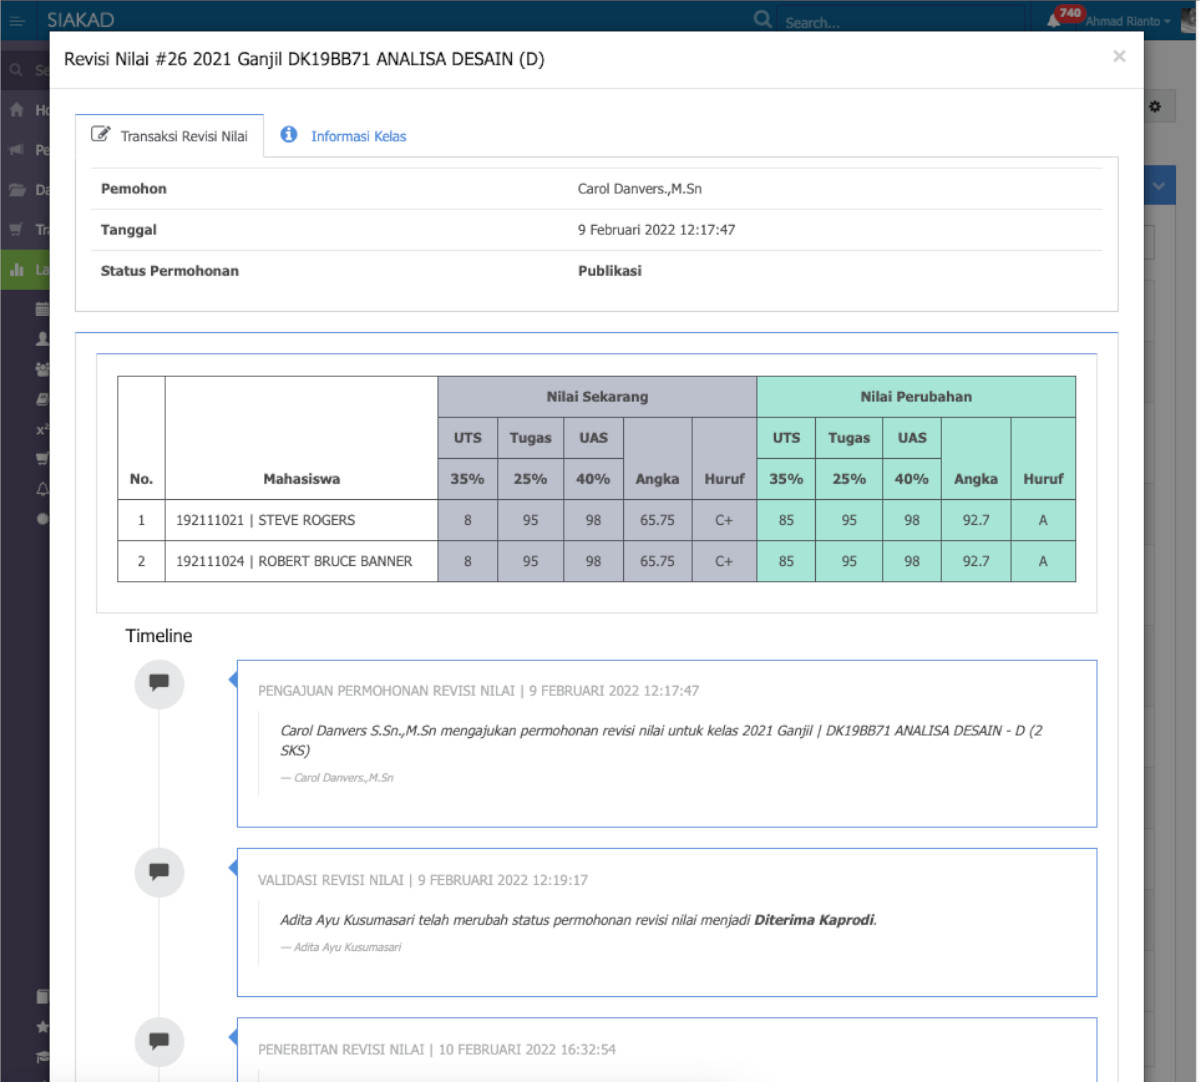1200x1082 pixels.
Task: Click the SIAKAD logo text
Action: (x=81, y=20)
